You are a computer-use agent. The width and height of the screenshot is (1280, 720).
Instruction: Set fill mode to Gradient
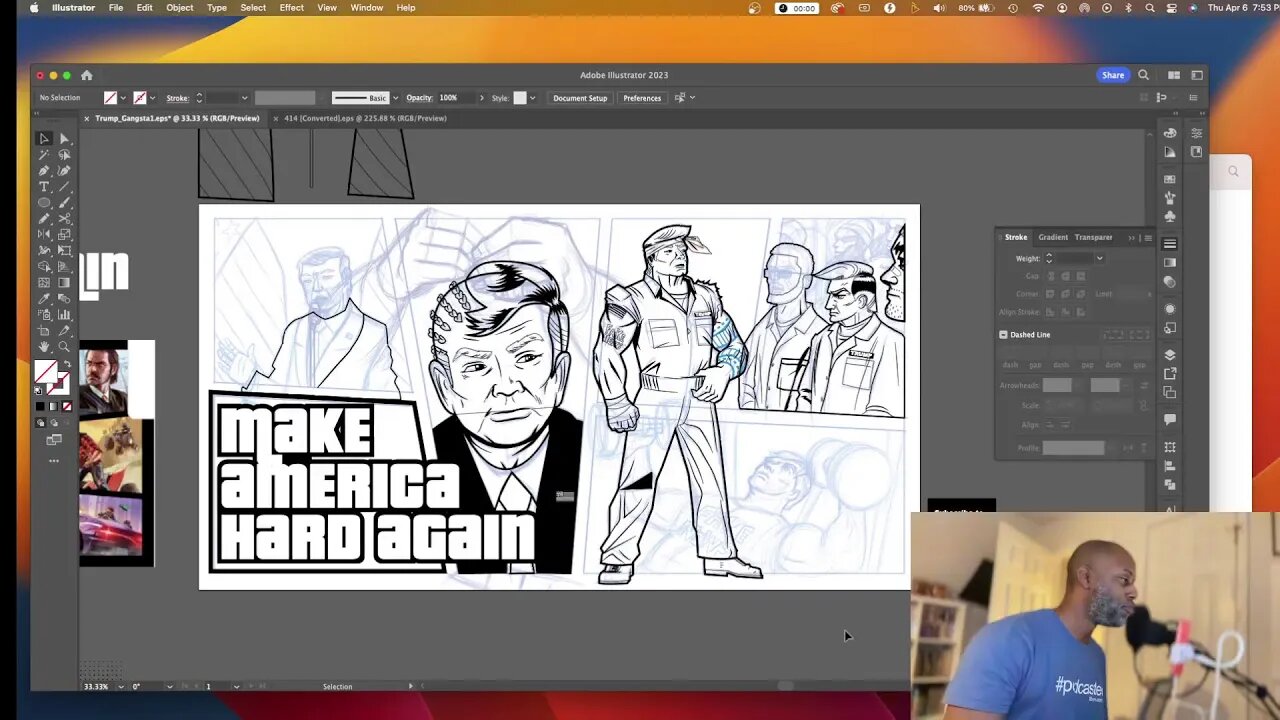tap(53, 406)
